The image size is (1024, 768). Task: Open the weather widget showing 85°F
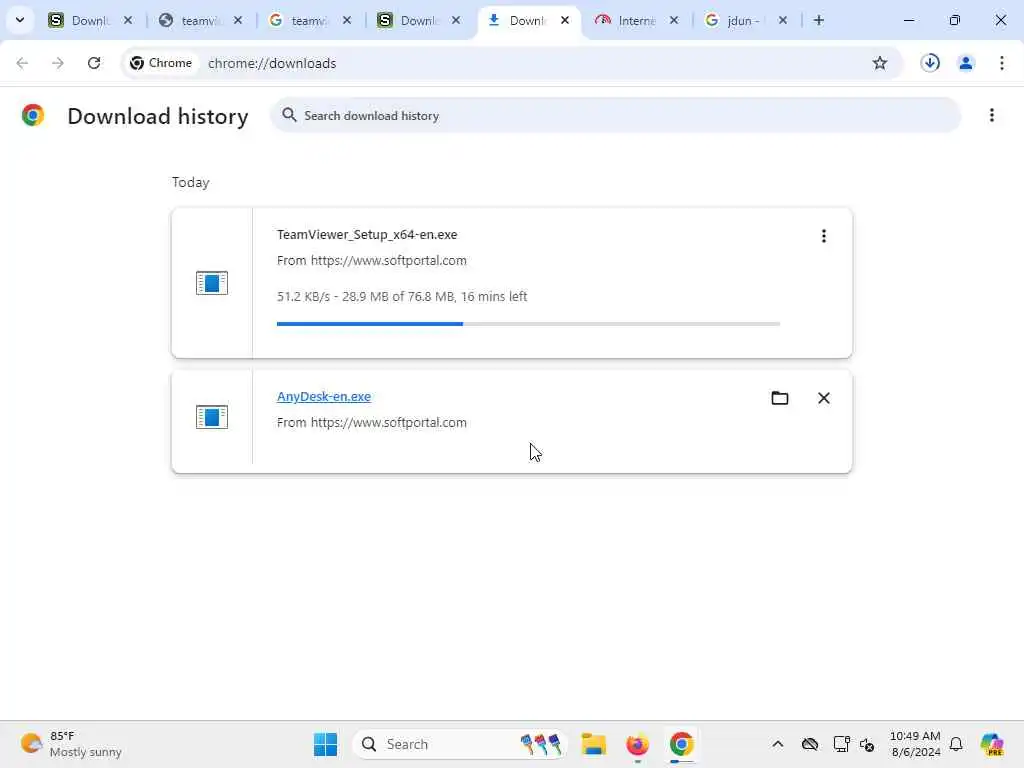(x=71, y=744)
